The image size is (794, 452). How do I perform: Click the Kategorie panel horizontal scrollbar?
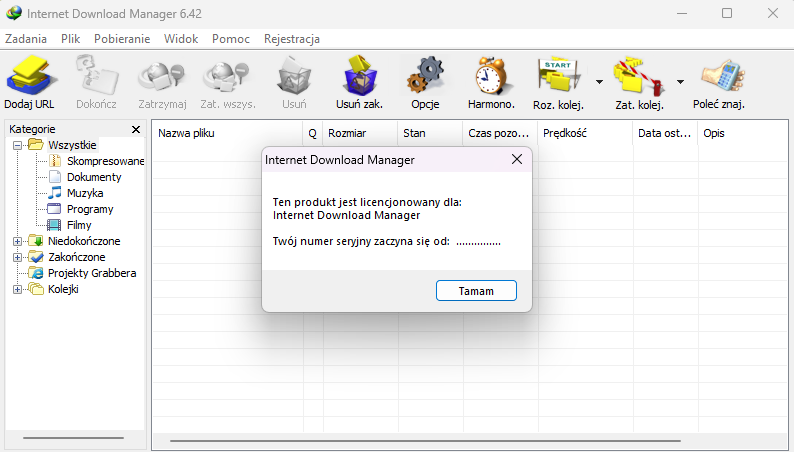point(73,438)
